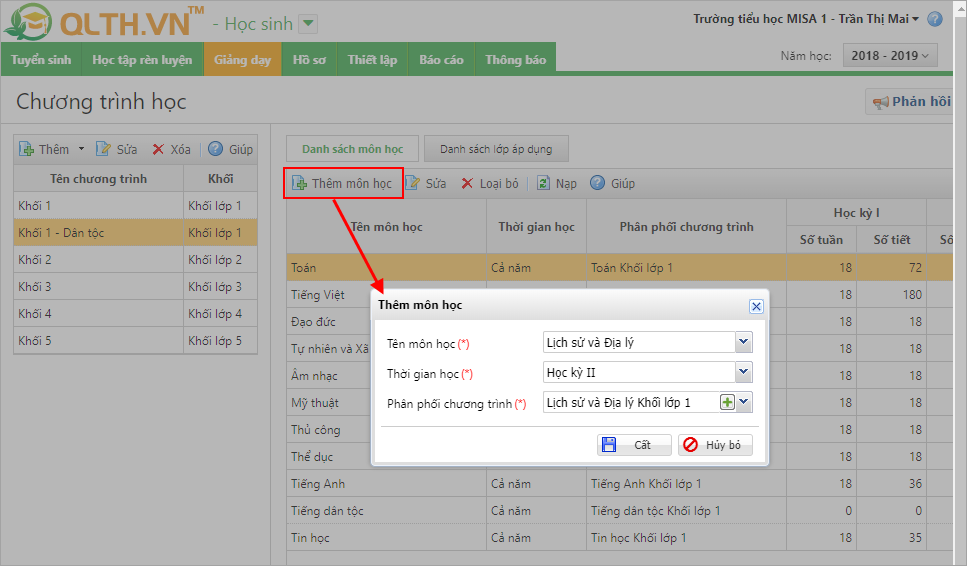Image resolution: width=967 pixels, height=566 pixels.
Task: Expand the Phân phối chương trình dropdown arrow
Action: click(x=744, y=402)
